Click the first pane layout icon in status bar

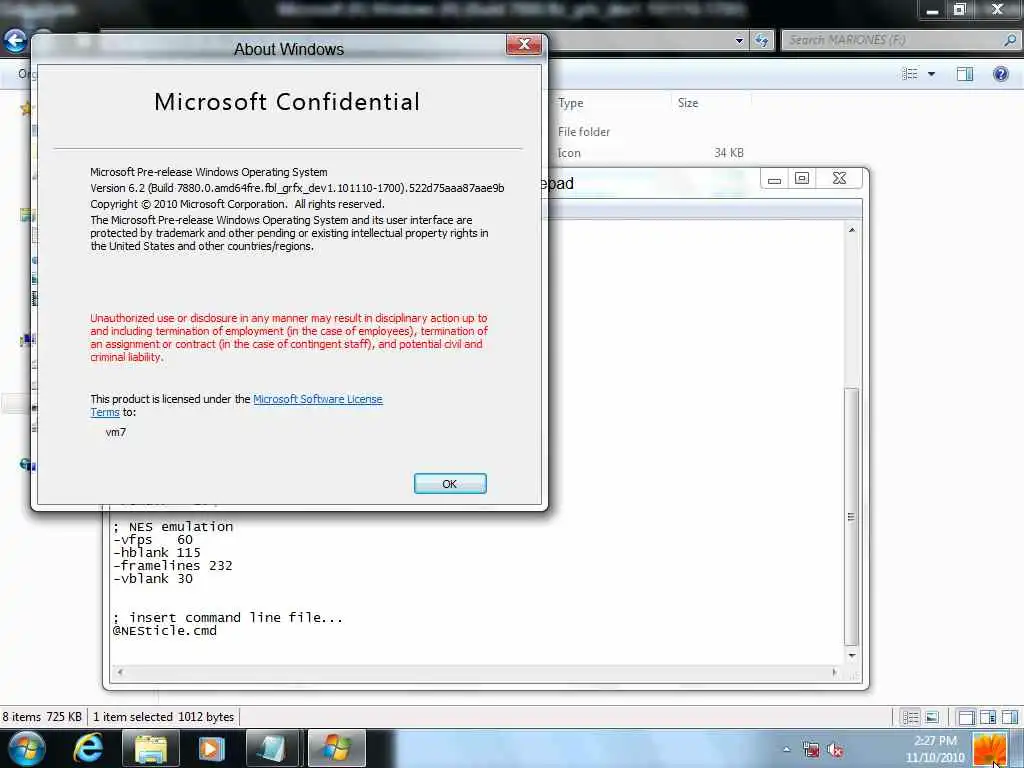(x=966, y=717)
